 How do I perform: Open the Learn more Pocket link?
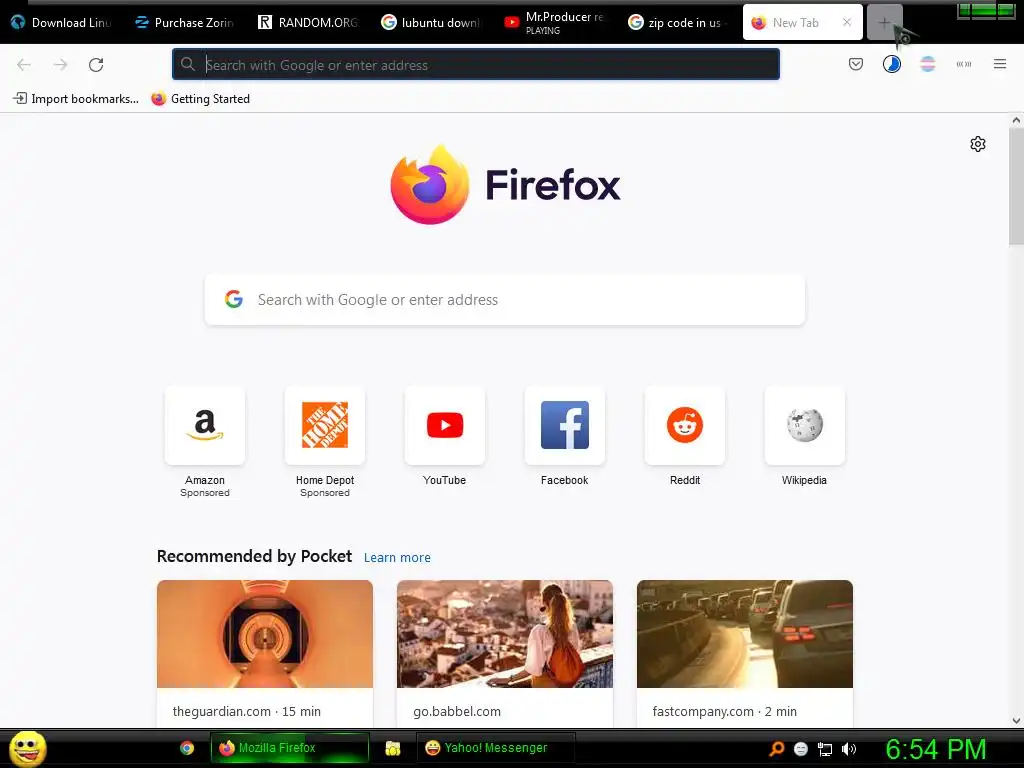pyautogui.click(x=397, y=557)
